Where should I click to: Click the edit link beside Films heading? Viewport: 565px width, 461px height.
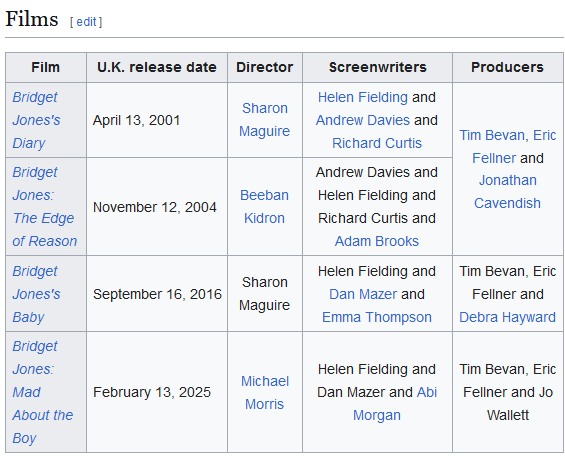(86, 22)
